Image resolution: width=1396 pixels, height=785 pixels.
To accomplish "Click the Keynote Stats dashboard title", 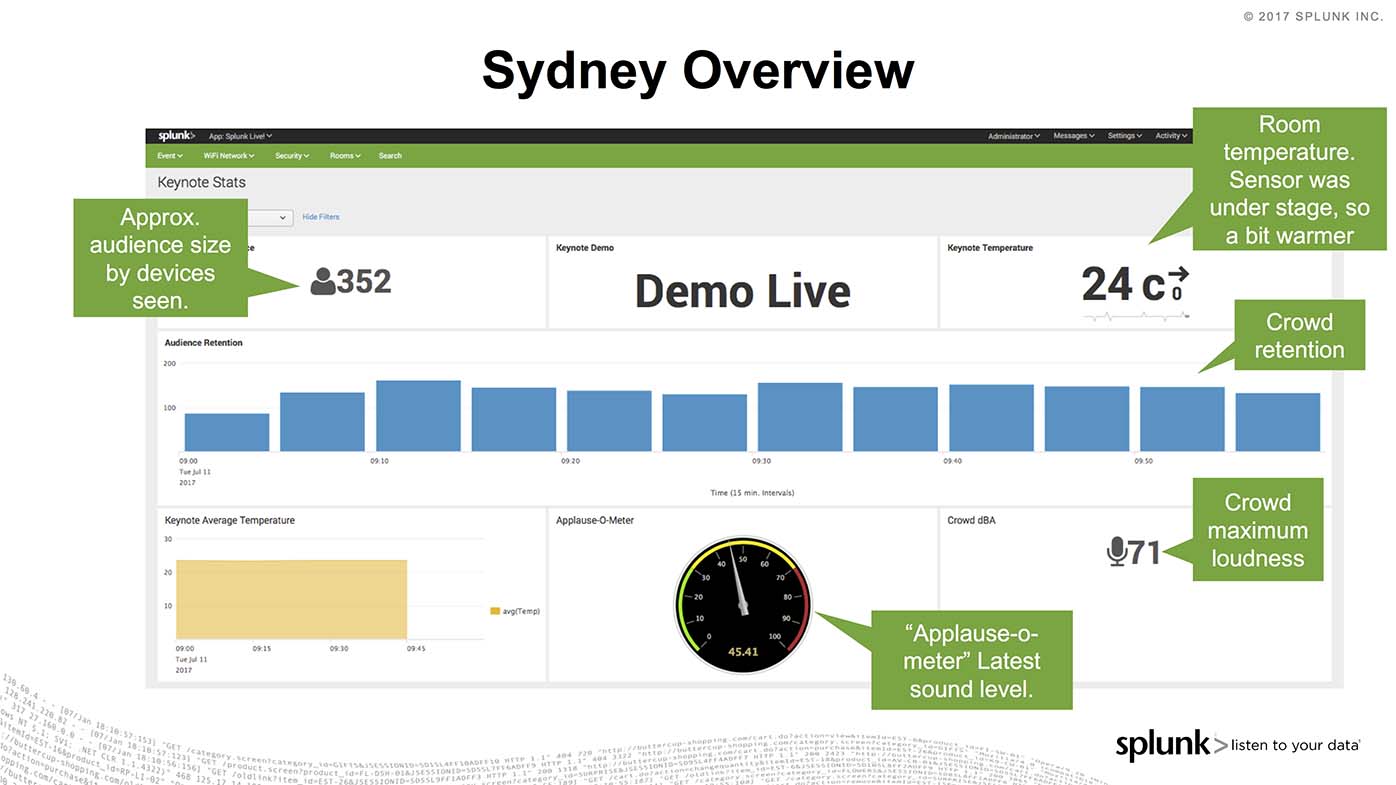I will point(201,182).
